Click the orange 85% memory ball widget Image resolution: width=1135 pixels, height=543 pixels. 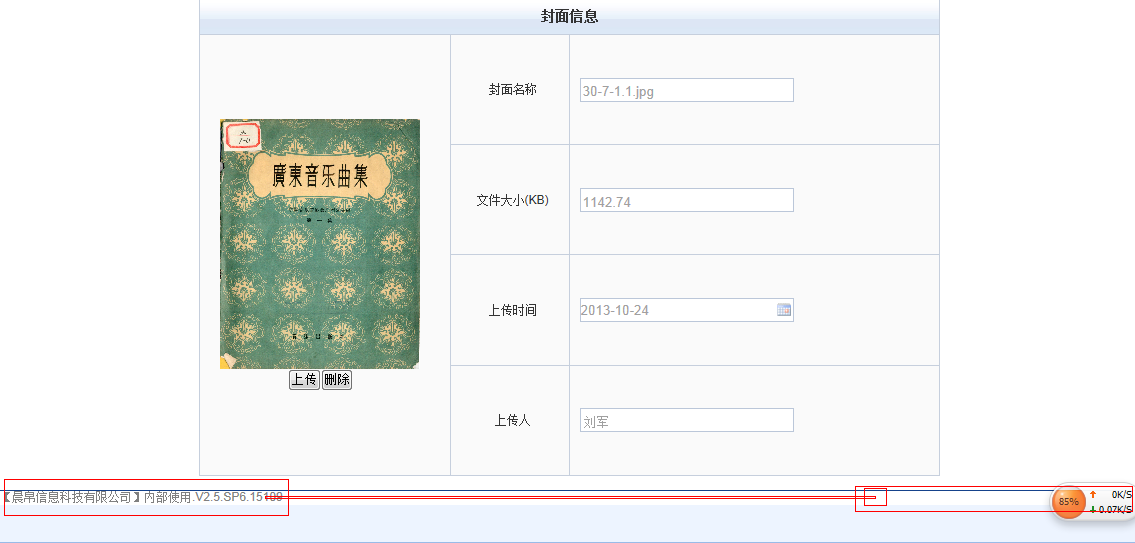coord(1068,501)
